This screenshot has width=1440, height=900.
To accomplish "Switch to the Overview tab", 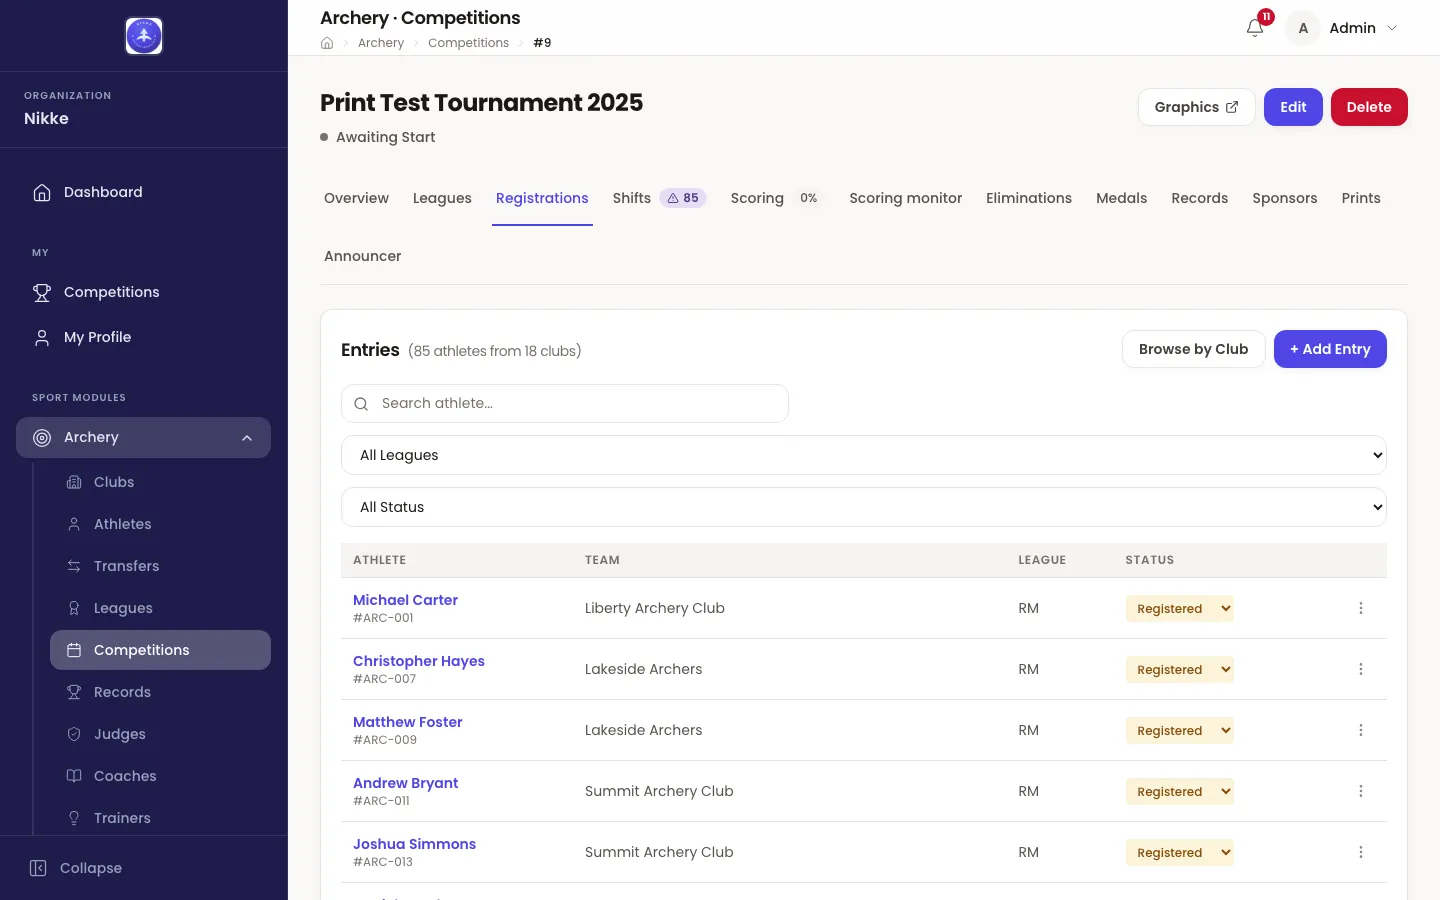I will (x=356, y=198).
